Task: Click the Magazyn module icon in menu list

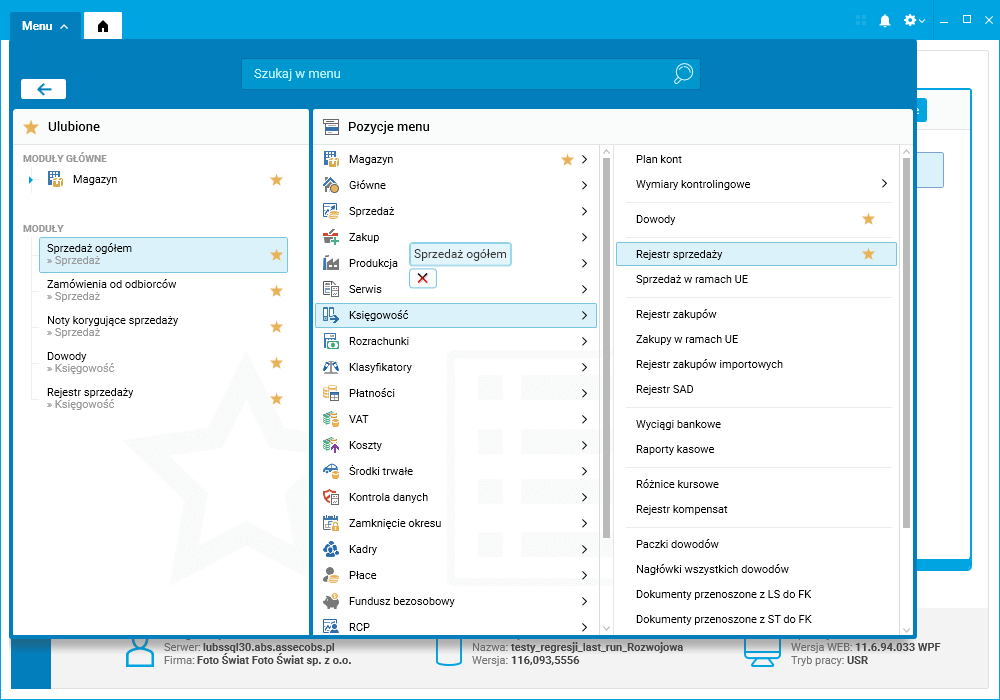Action: [331, 159]
